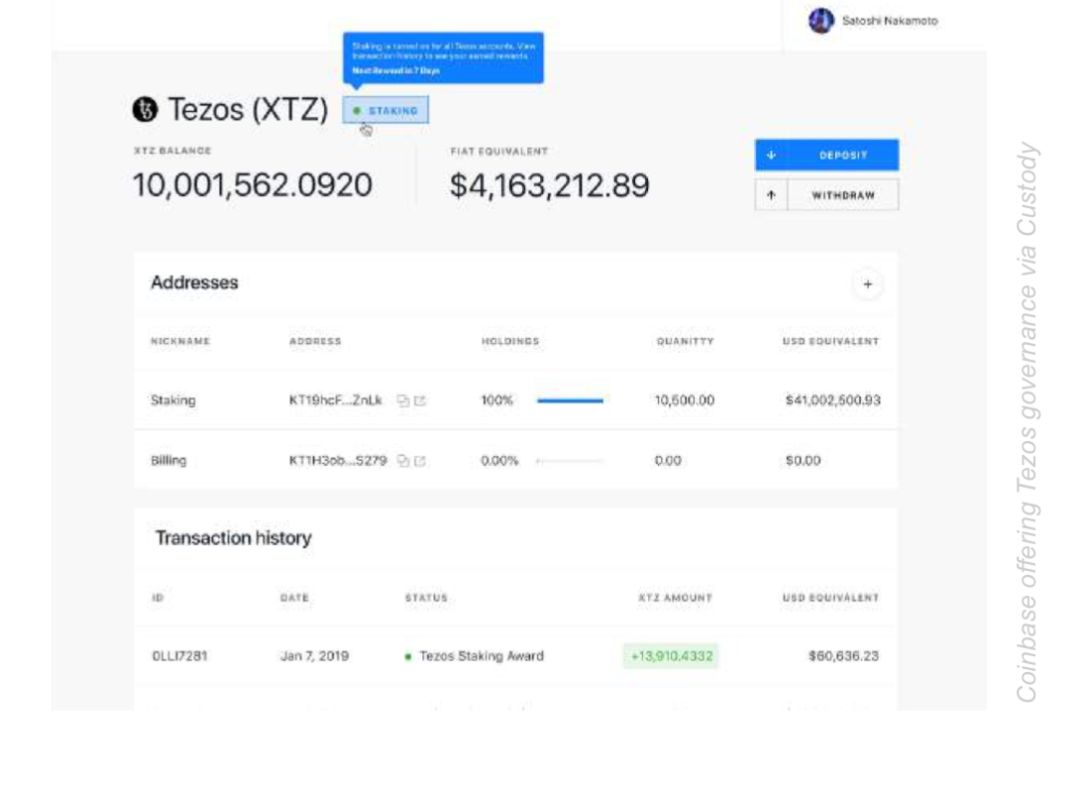
Task: Copy the Billing address KT1H3ob...S279
Action: [403, 461]
